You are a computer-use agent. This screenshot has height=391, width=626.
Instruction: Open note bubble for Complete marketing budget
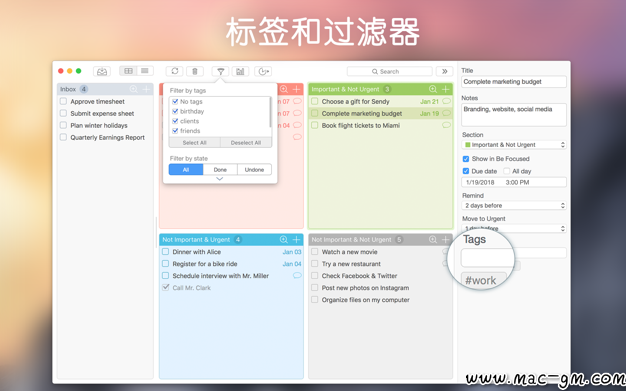pos(446,113)
